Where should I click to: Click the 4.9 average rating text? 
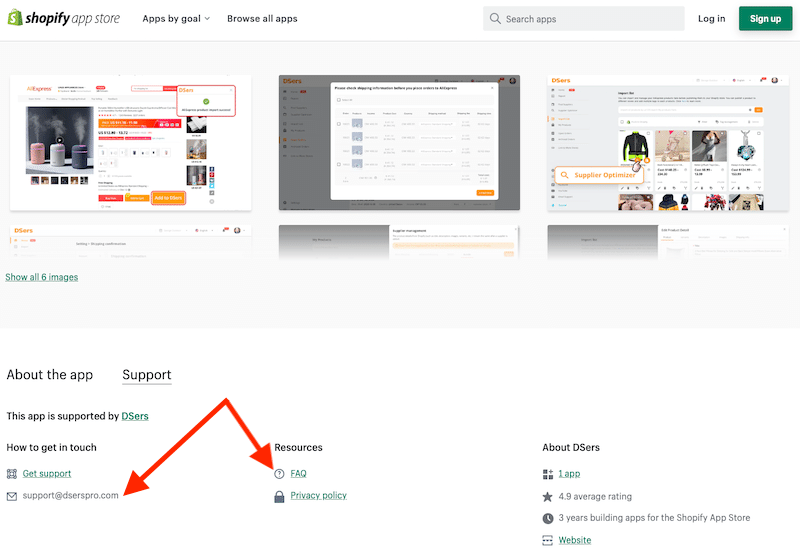pyautogui.click(x=595, y=496)
